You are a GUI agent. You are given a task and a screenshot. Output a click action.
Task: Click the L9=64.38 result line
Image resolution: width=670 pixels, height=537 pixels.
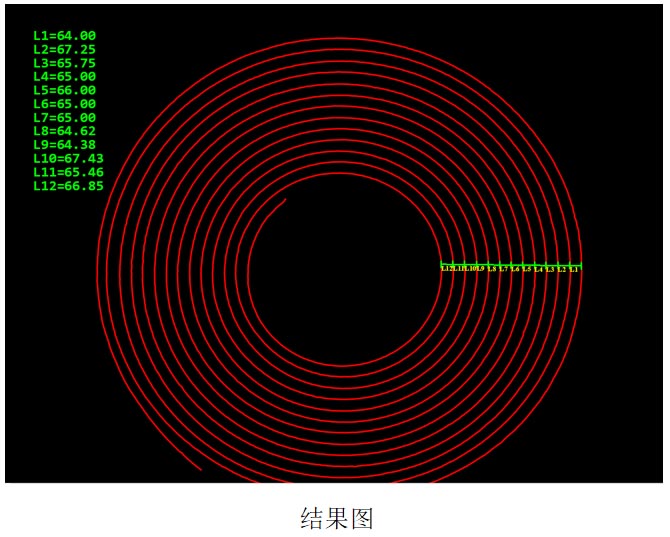64,145
